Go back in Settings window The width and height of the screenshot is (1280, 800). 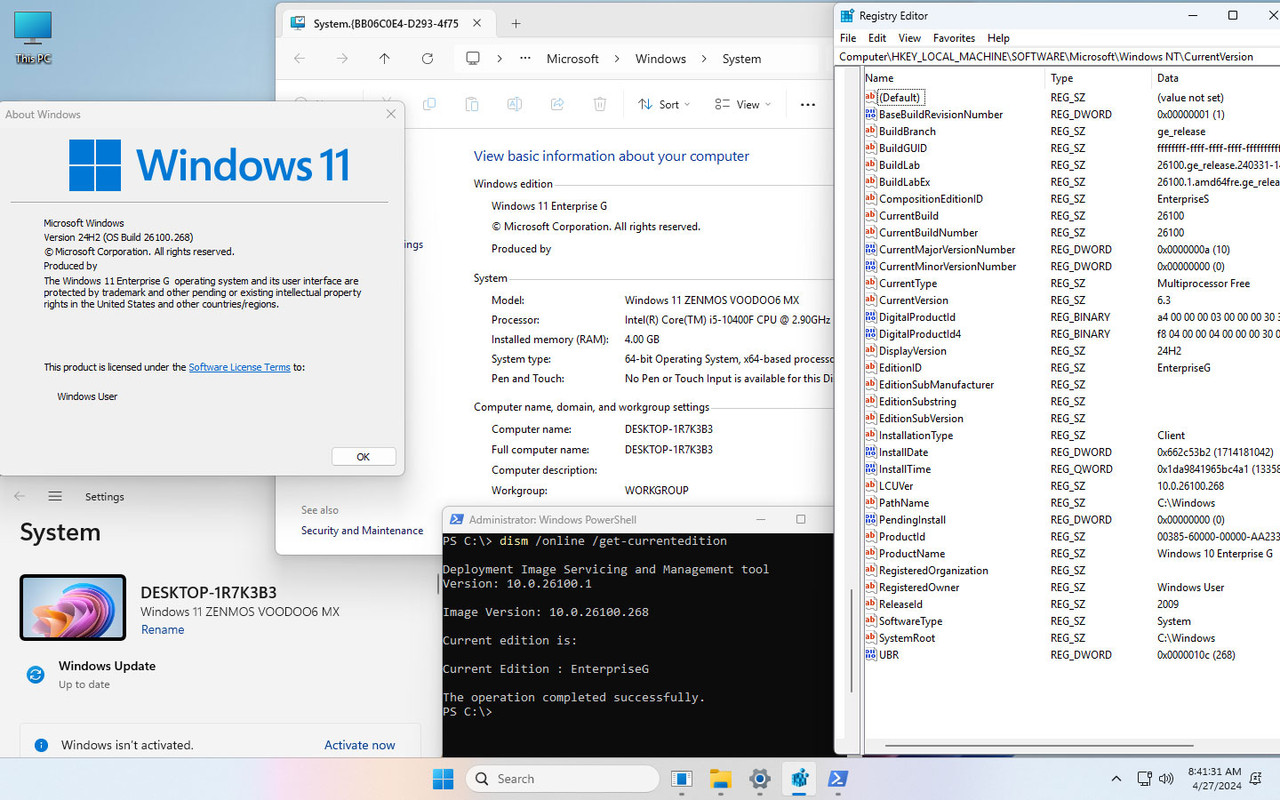coord(19,496)
